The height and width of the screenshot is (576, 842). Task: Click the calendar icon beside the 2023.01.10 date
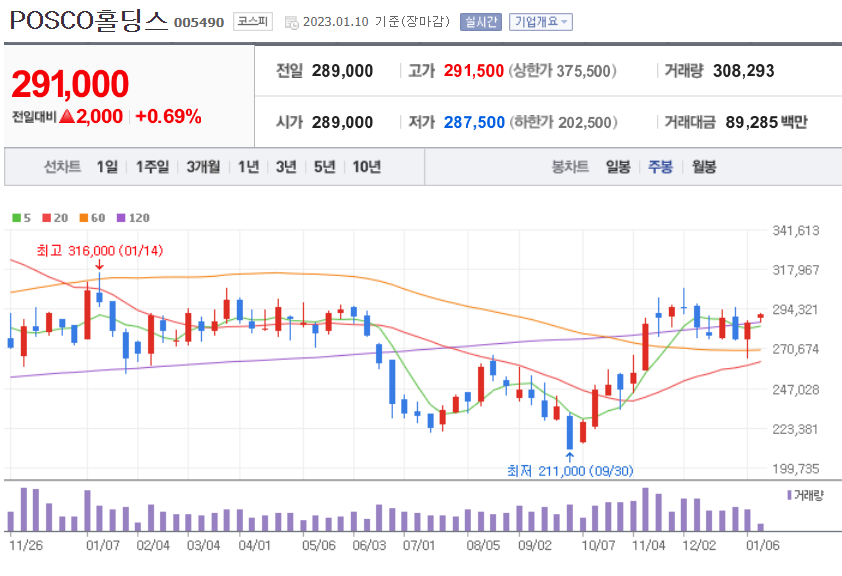(292, 23)
